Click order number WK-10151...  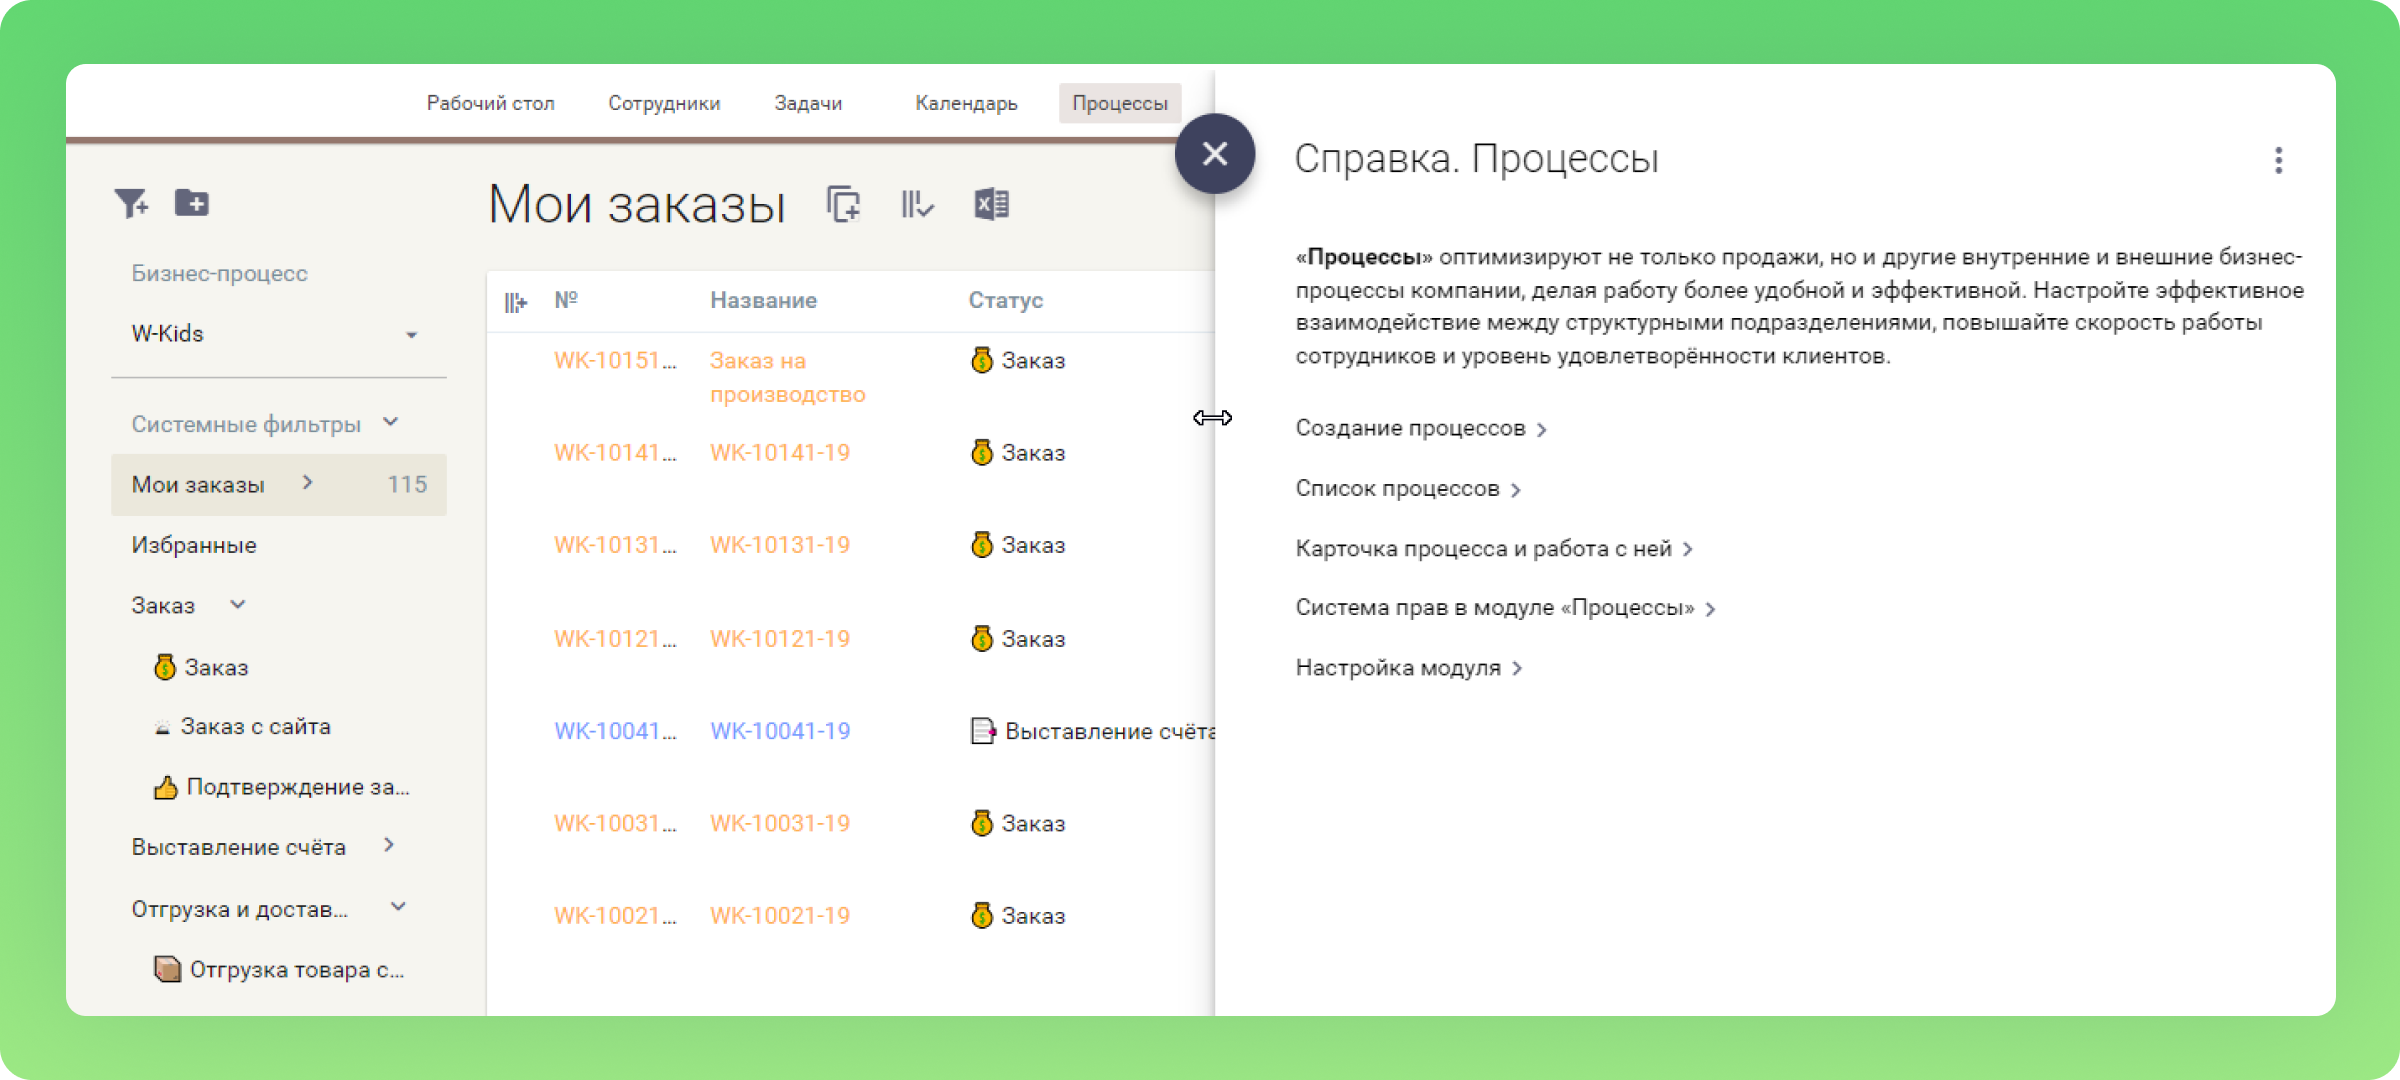click(615, 360)
